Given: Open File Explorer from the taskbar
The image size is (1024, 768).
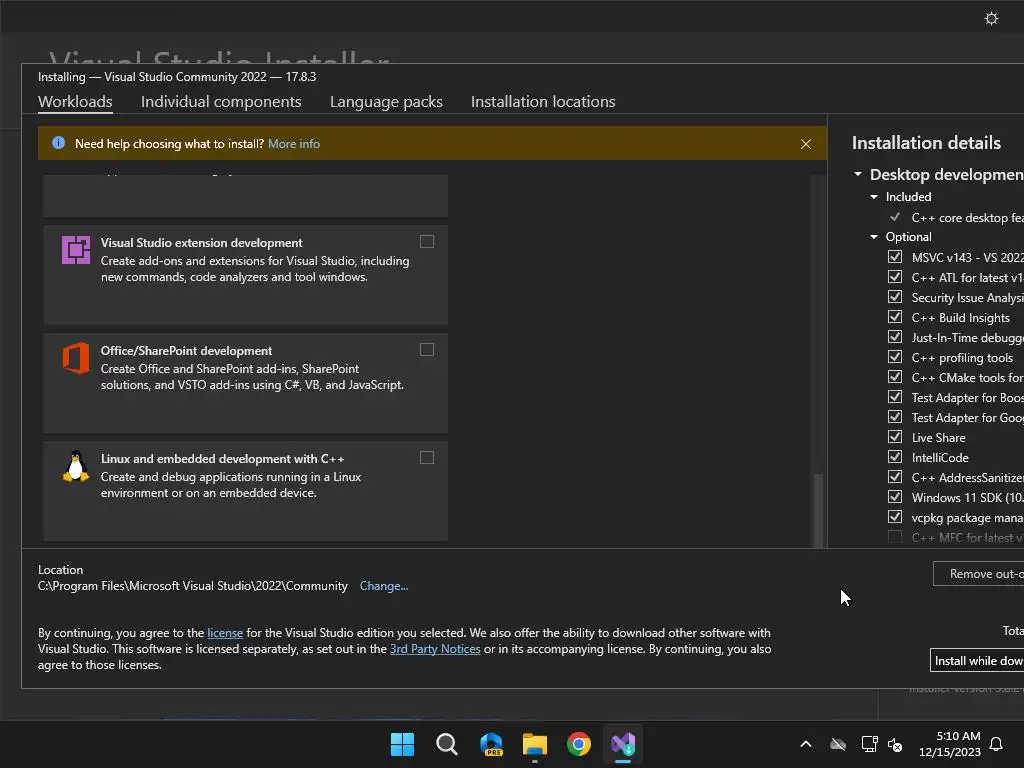Looking at the screenshot, I should coord(535,744).
